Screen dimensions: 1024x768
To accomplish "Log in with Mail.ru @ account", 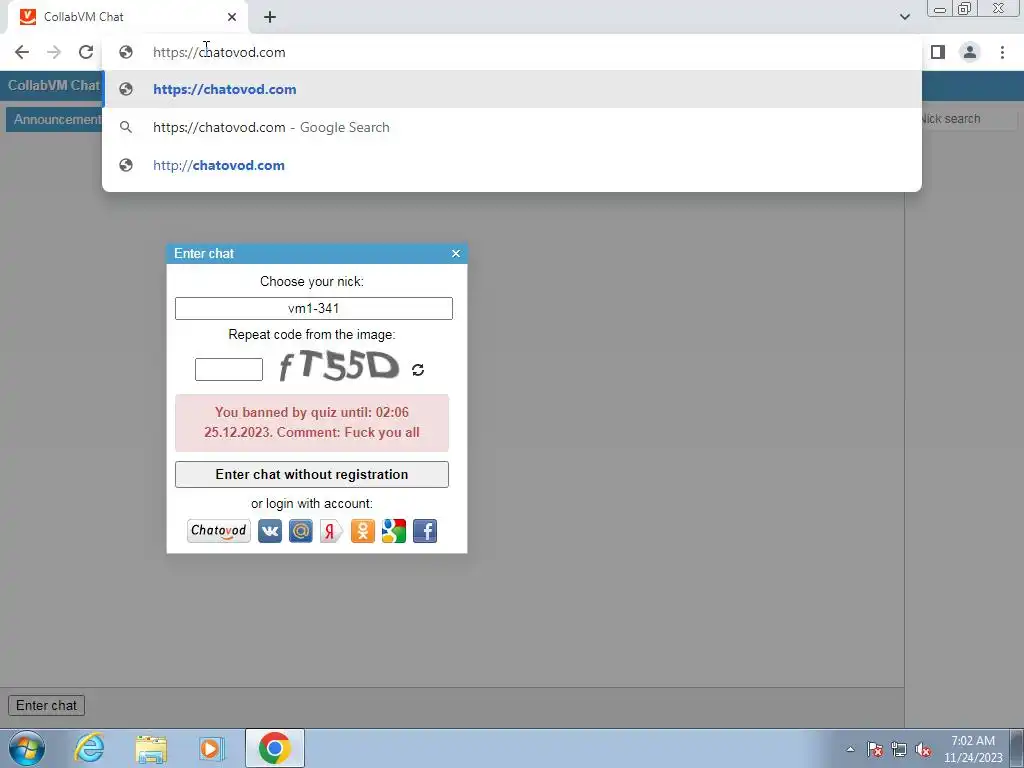I will 300,531.
